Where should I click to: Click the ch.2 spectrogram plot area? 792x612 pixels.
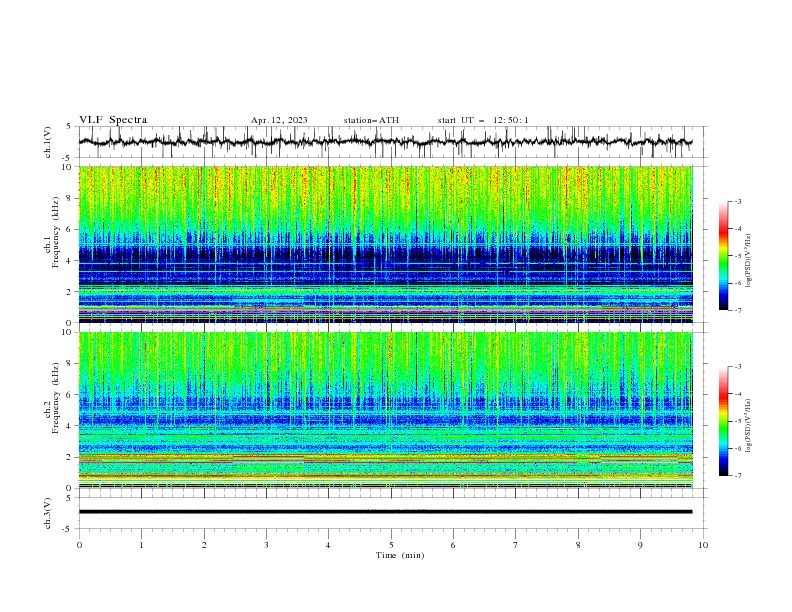(x=385, y=410)
